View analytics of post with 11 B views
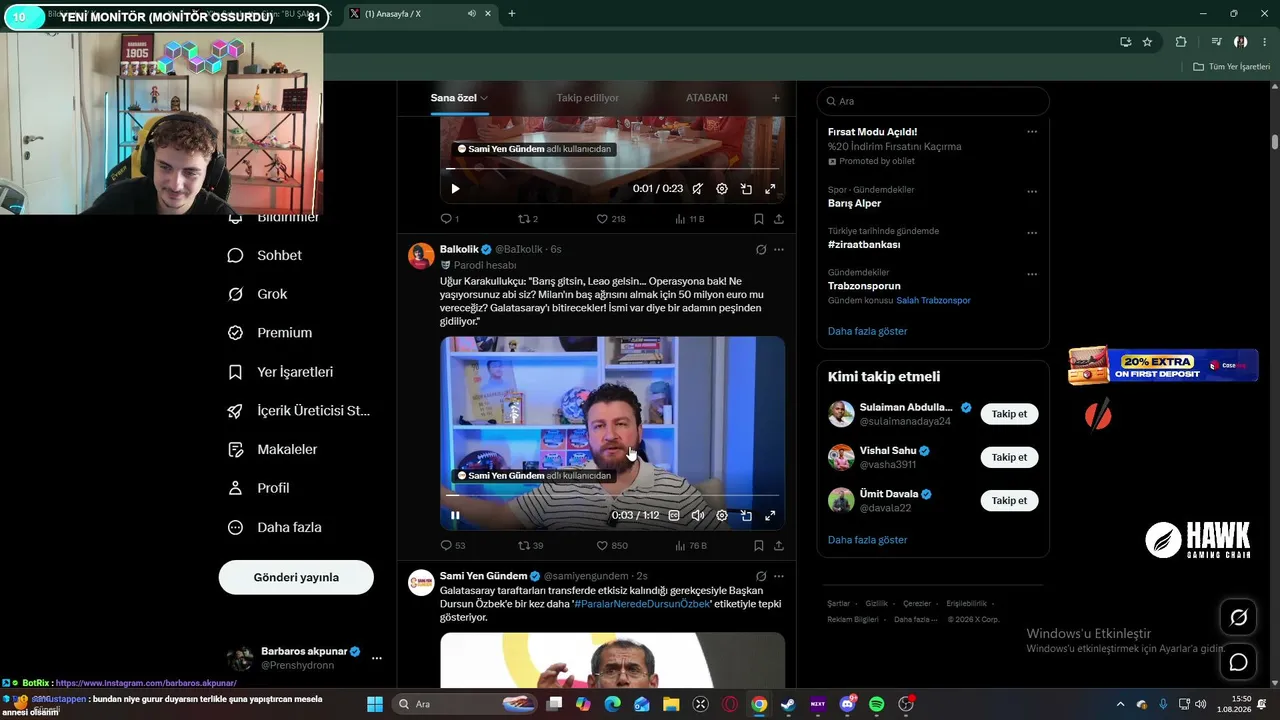The height and width of the screenshot is (720, 1280). [690, 219]
